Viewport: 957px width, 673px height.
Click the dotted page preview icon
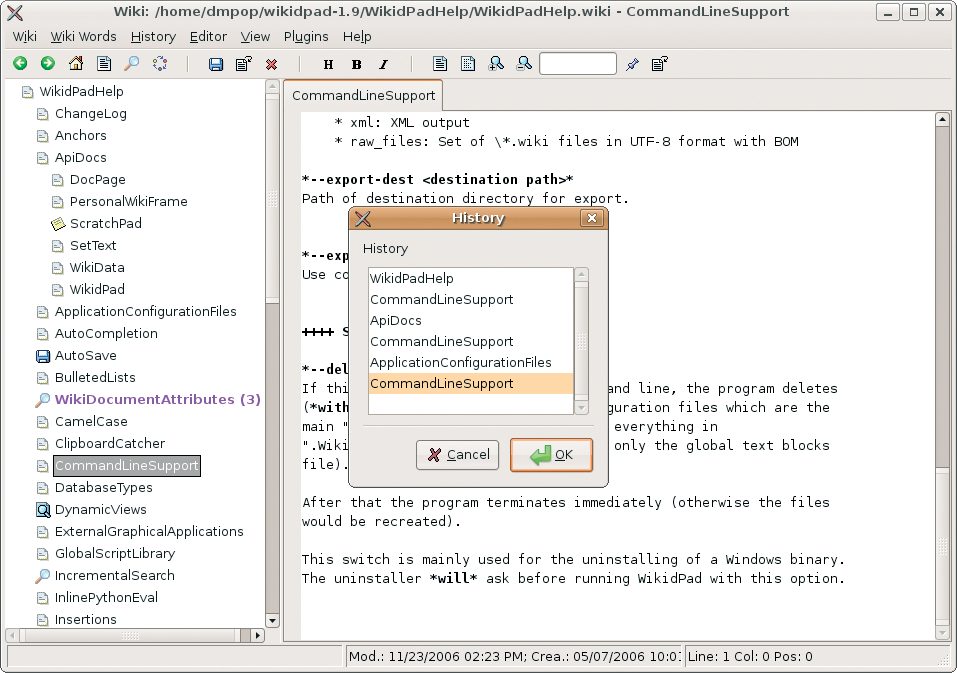click(x=468, y=64)
